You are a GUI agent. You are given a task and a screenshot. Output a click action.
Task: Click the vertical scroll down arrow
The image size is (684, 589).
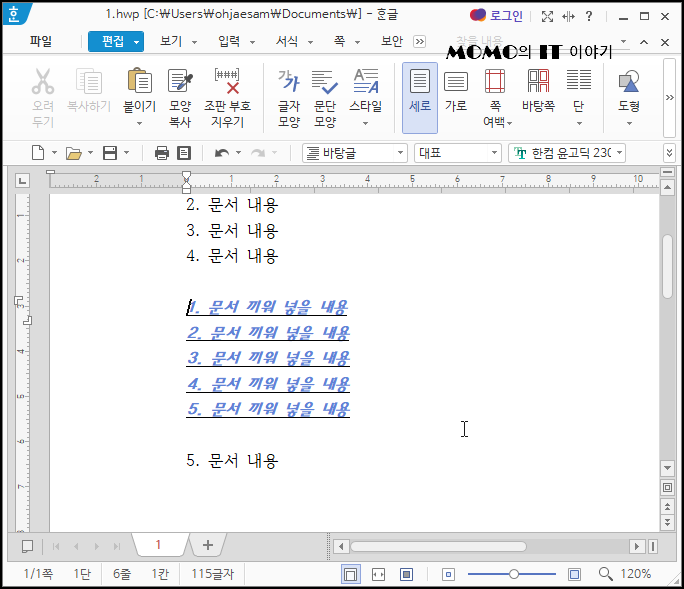pos(667,468)
